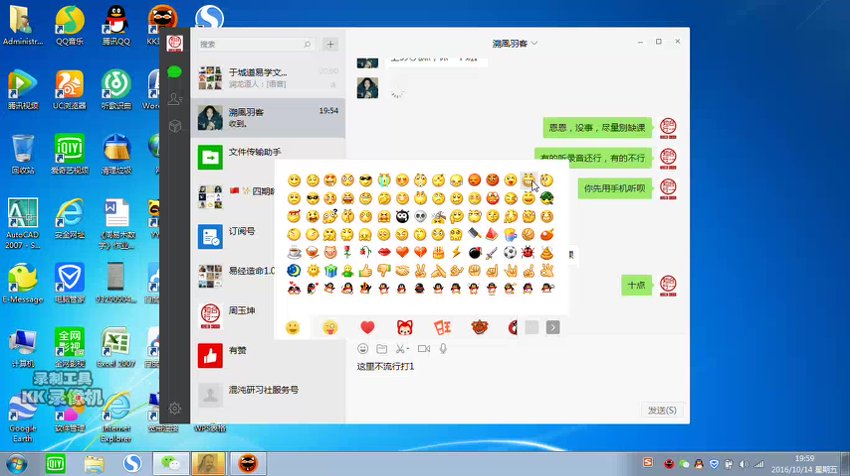Switch to the red heart favorites sticker tab

pos(368,327)
